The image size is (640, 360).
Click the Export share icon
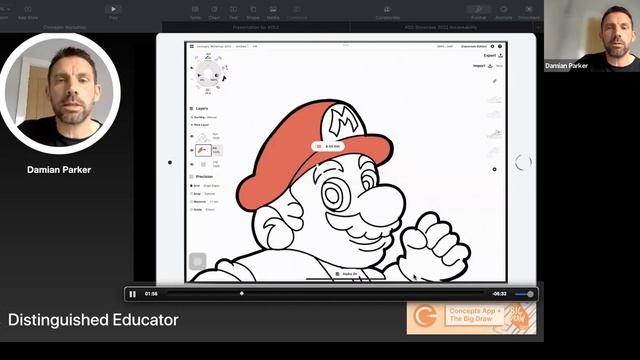[x=500, y=56]
